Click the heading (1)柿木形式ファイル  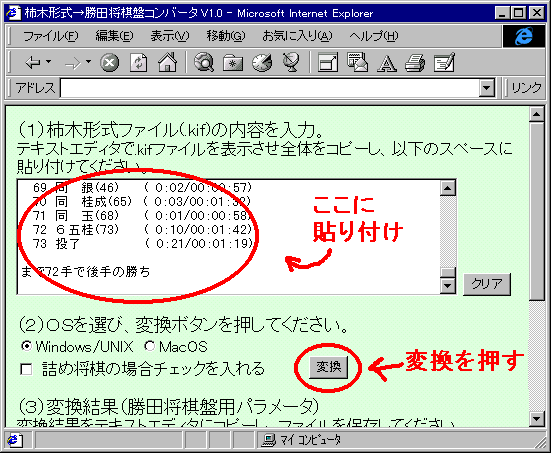[x=170, y=130]
